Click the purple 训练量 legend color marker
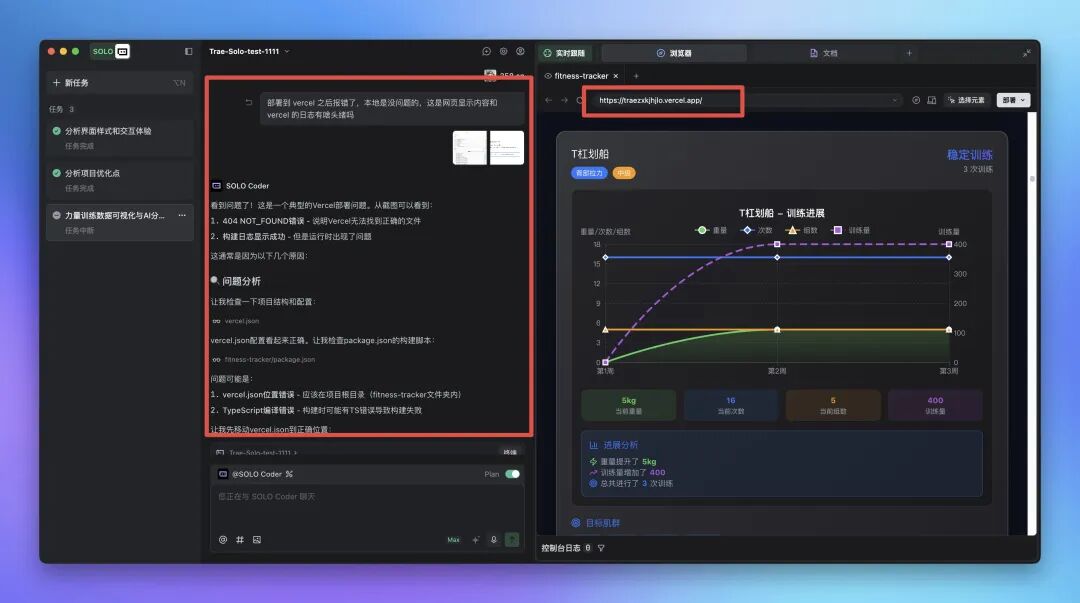Image resolution: width=1080 pixels, height=603 pixels. [838, 230]
